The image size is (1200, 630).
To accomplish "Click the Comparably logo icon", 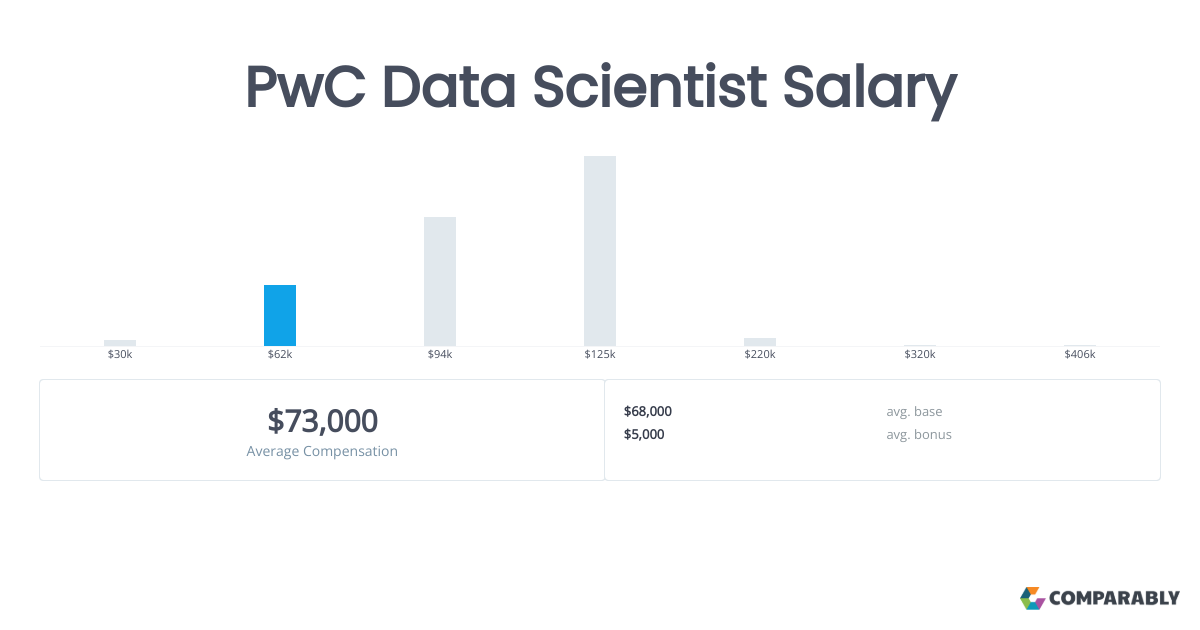I will point(1032,598).
